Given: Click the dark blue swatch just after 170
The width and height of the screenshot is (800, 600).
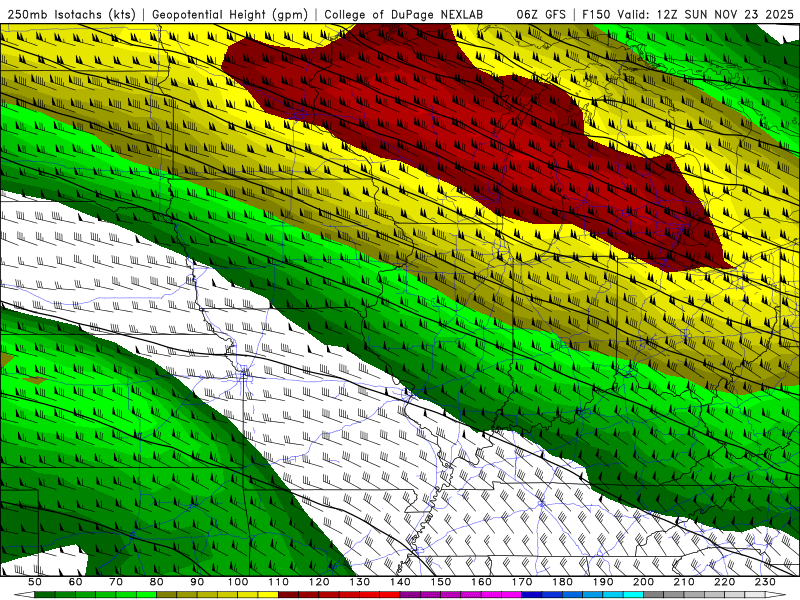Looking at the screenshot, I should 532,594.
